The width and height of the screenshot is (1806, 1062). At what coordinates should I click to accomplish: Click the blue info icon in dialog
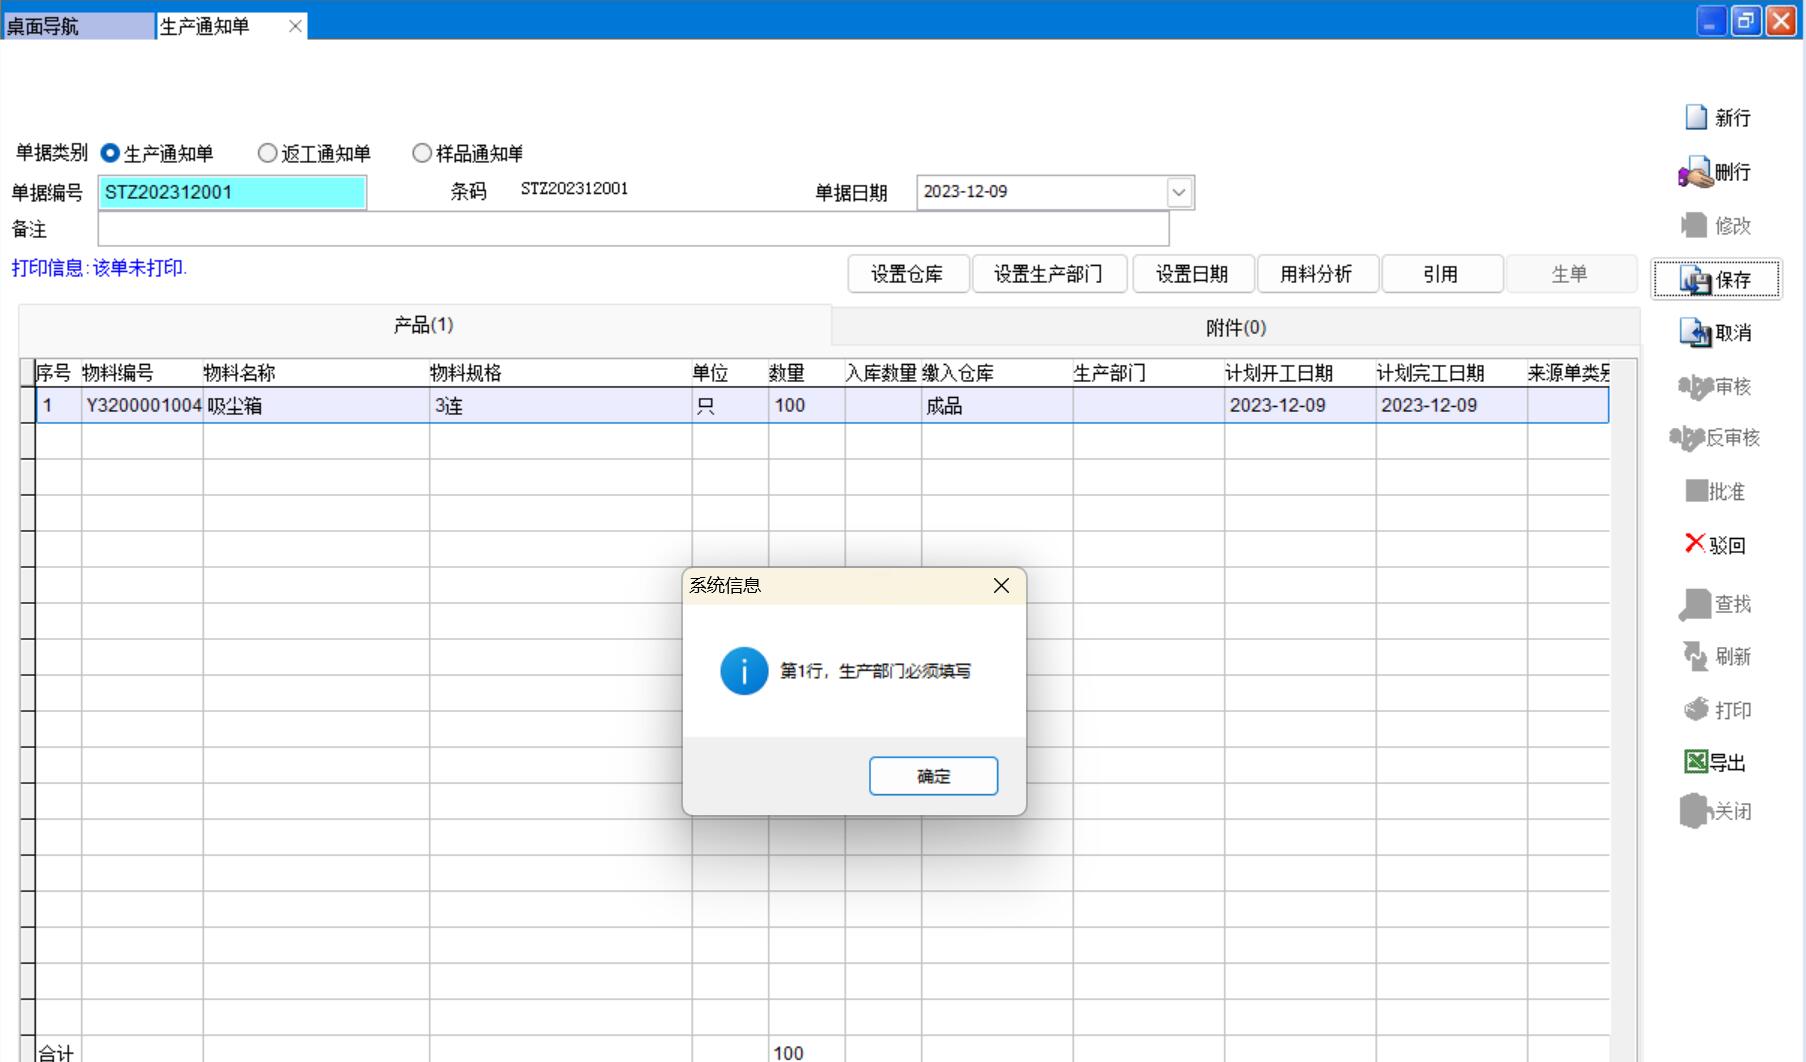pyautogui.click(x=744, y=671)
